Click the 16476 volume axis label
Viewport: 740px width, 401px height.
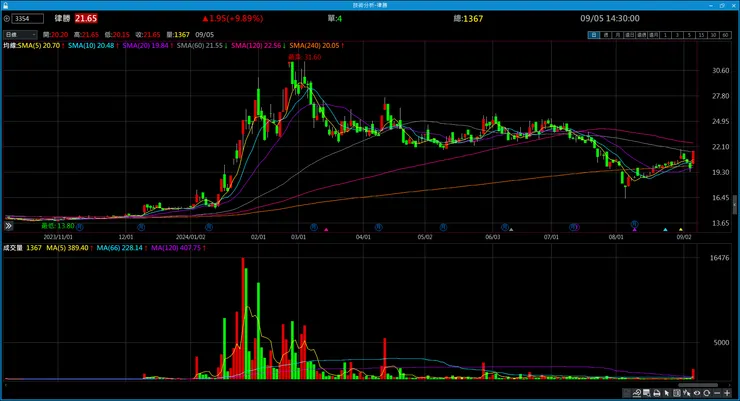[720, 258]
